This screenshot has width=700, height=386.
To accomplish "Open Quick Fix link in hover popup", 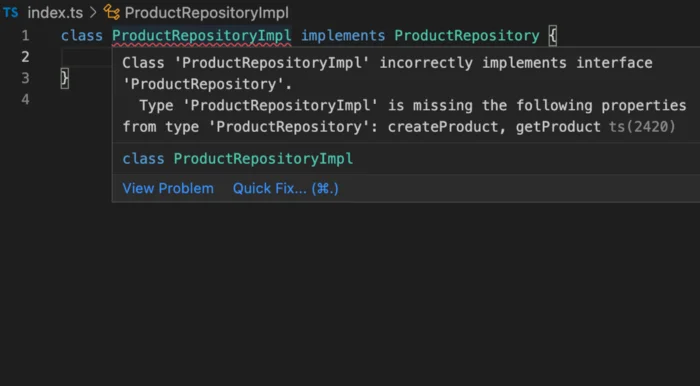I will click(x=286, y=188).
